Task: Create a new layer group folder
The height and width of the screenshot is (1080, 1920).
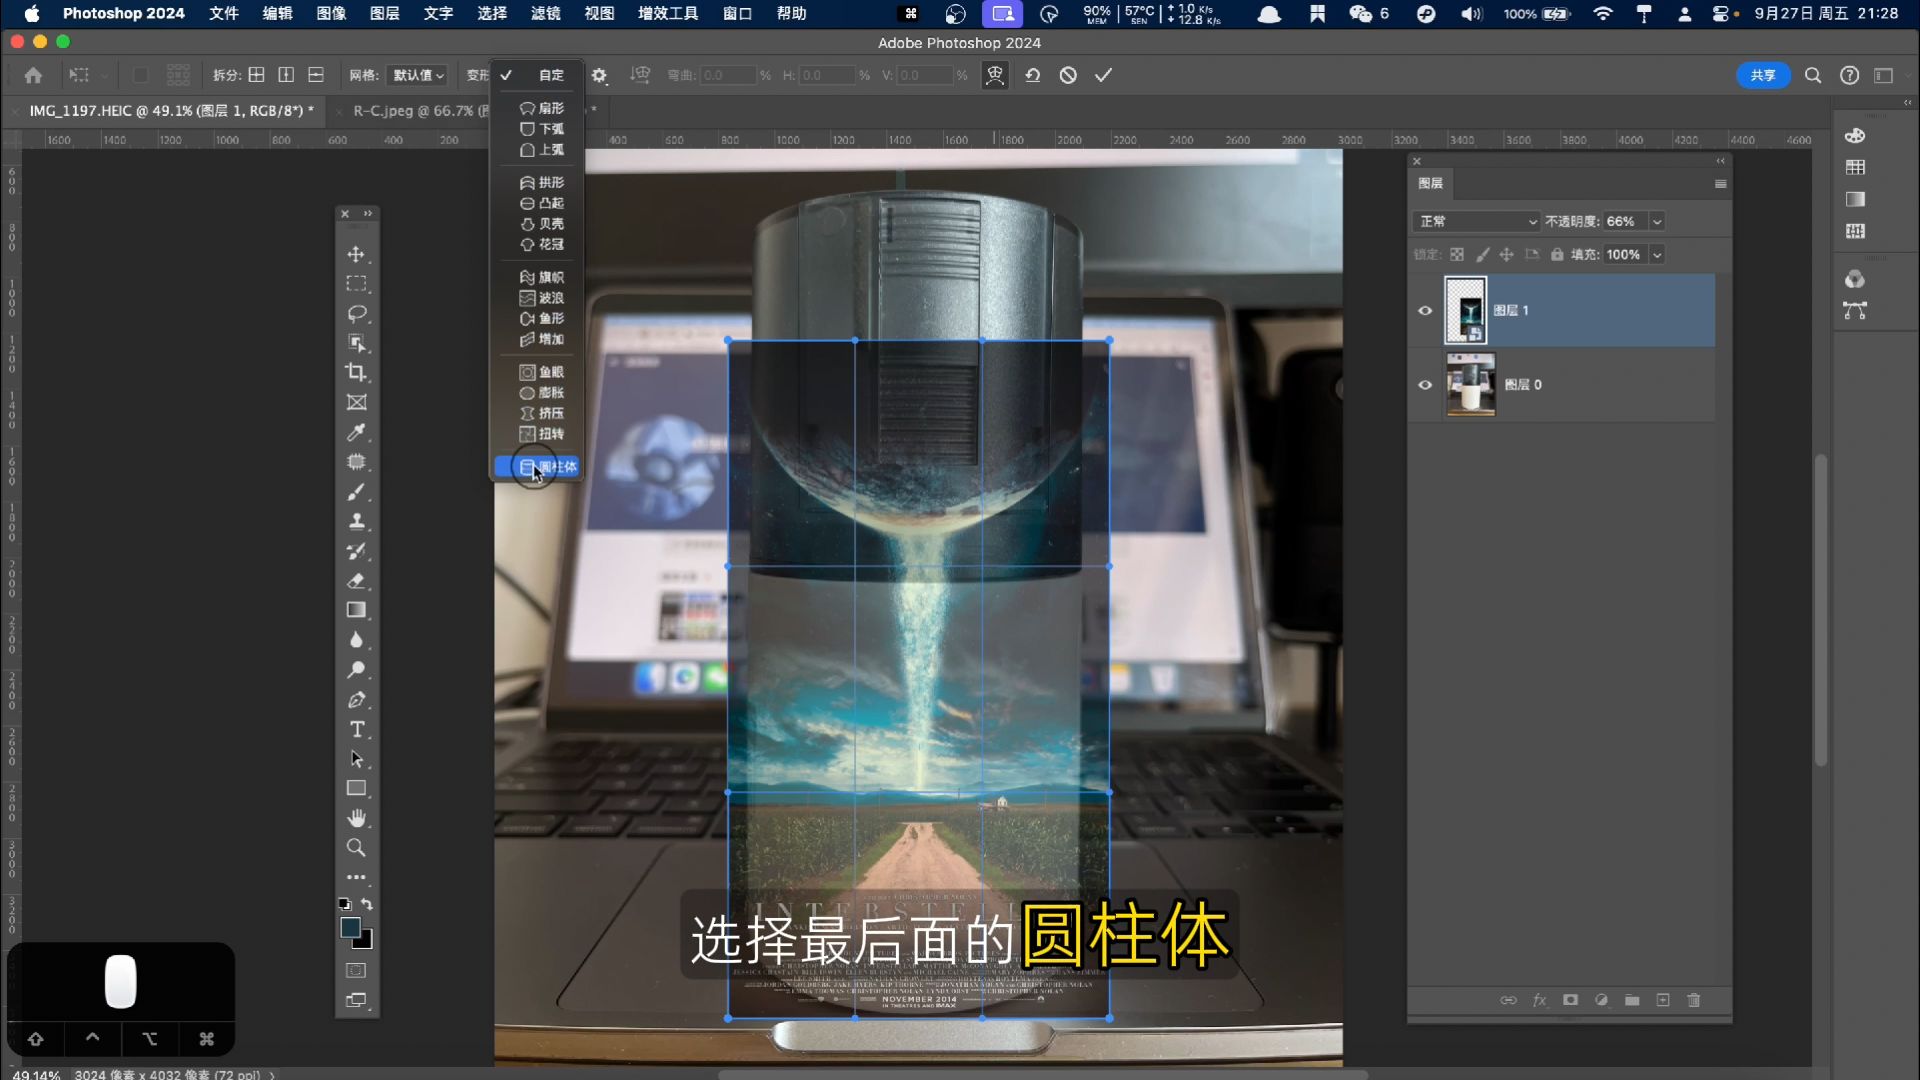Action: [x=1632, y=1000]
